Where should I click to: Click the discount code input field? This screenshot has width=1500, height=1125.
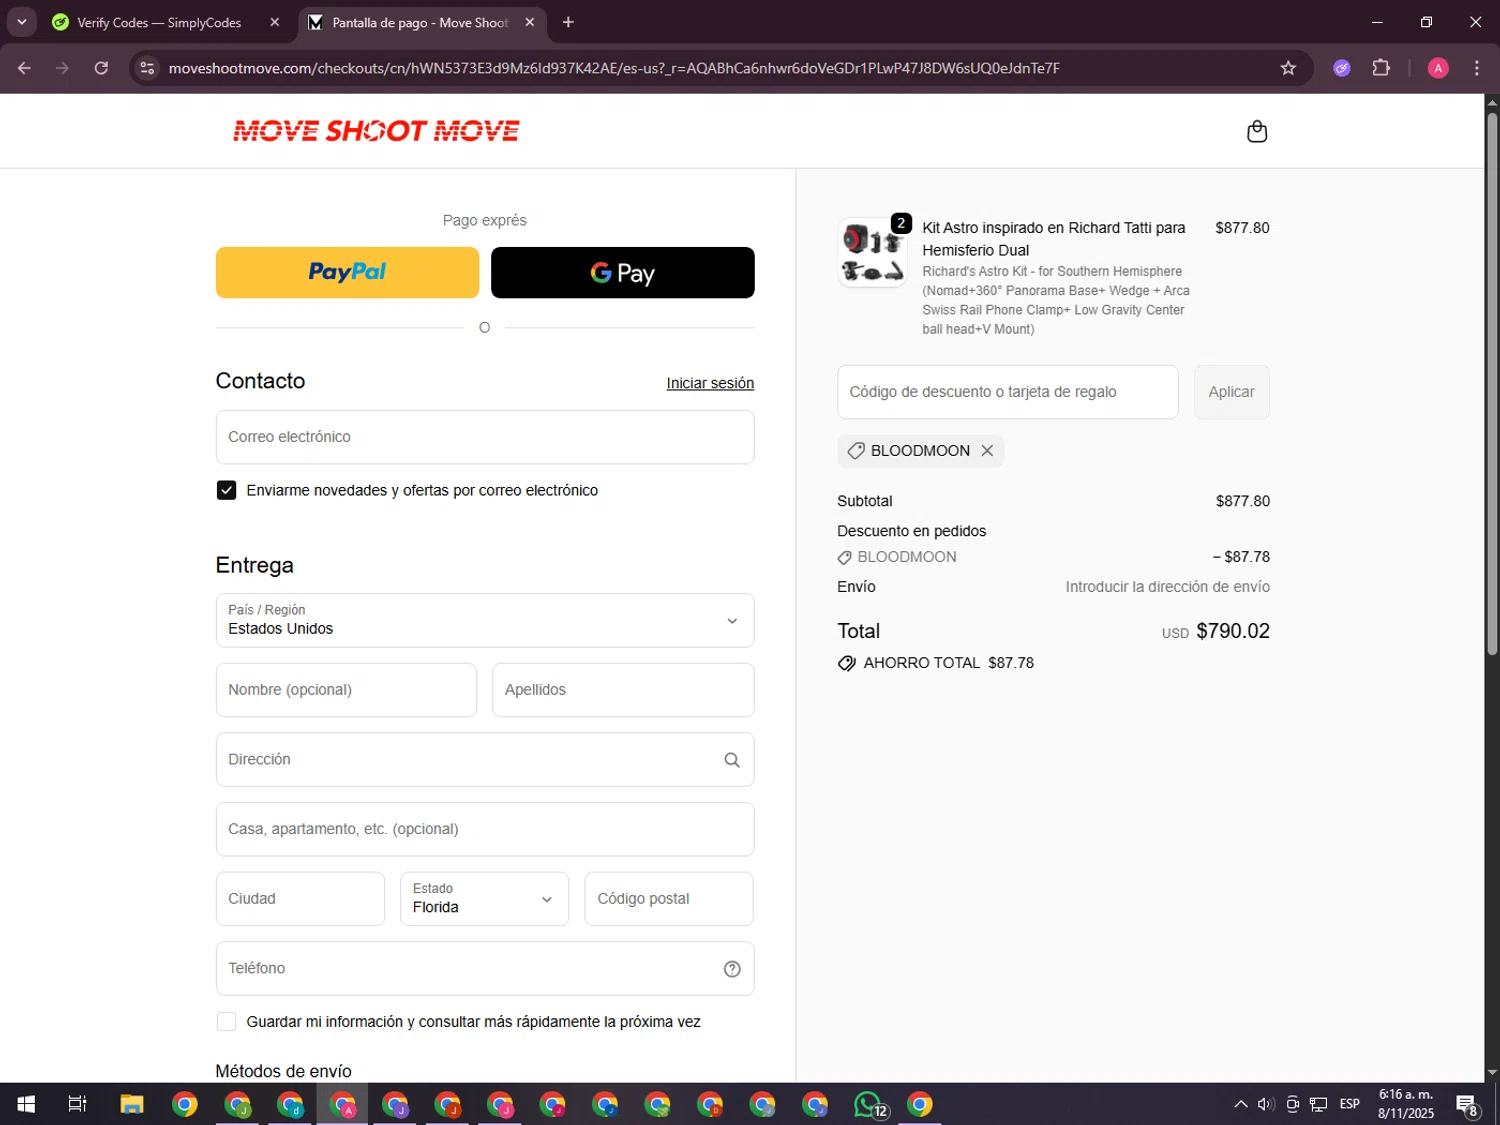click(x=1008, y=392)
